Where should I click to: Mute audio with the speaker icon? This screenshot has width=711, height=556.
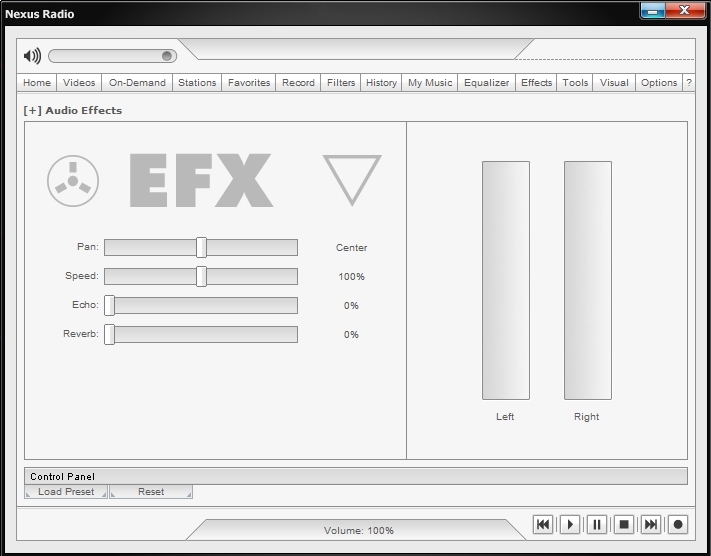pyautogui.click(x=32, y=56)
